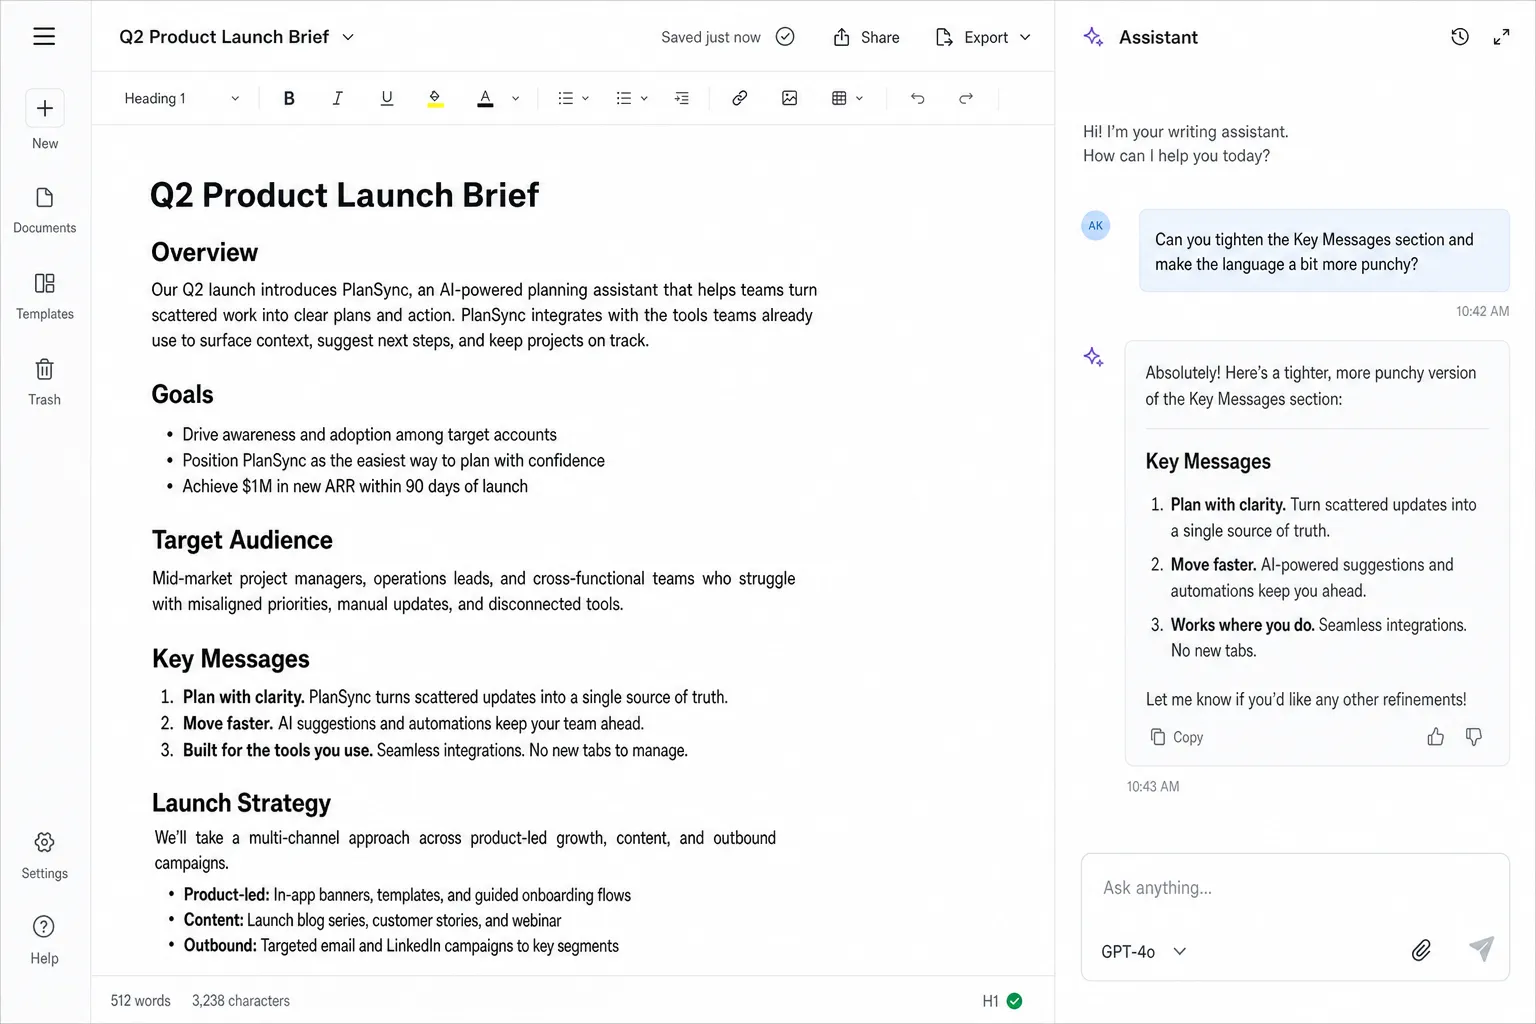
Task: Click the Assistant sparkle icon in header
Action: pos(1094,37)
